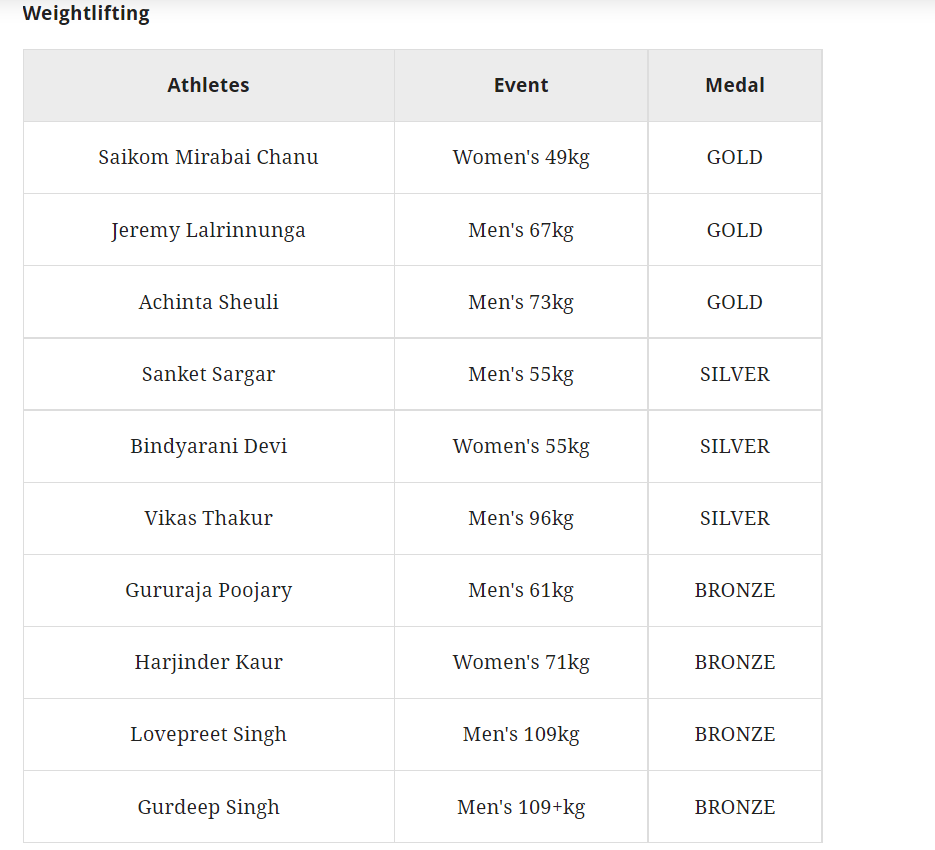This screenshot has height=850, width=935.
Task: Click the Vikas Thakur name
Action: tap(208, 518)
